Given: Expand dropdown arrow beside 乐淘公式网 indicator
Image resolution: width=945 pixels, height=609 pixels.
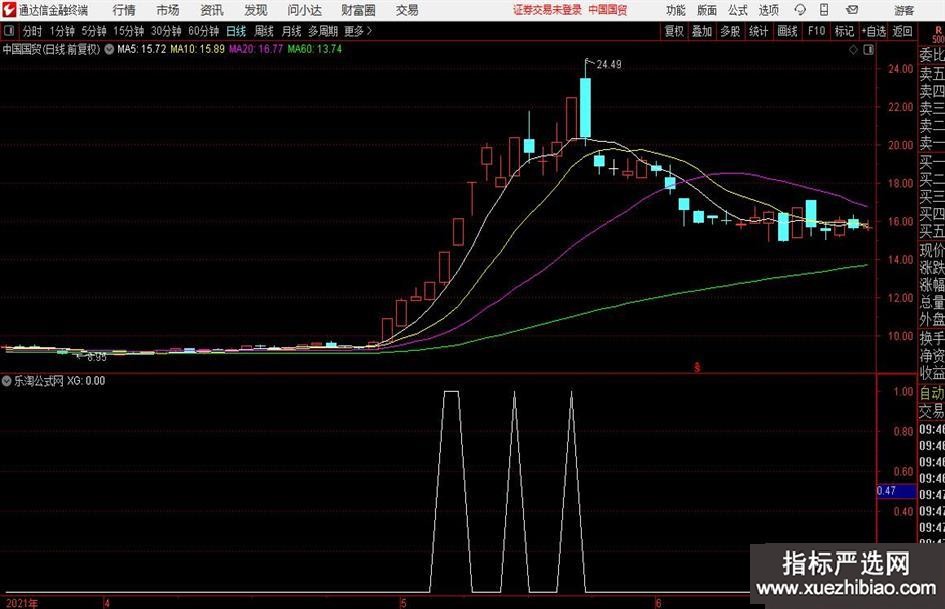Looking at the screenshot, I should point(8,381).
